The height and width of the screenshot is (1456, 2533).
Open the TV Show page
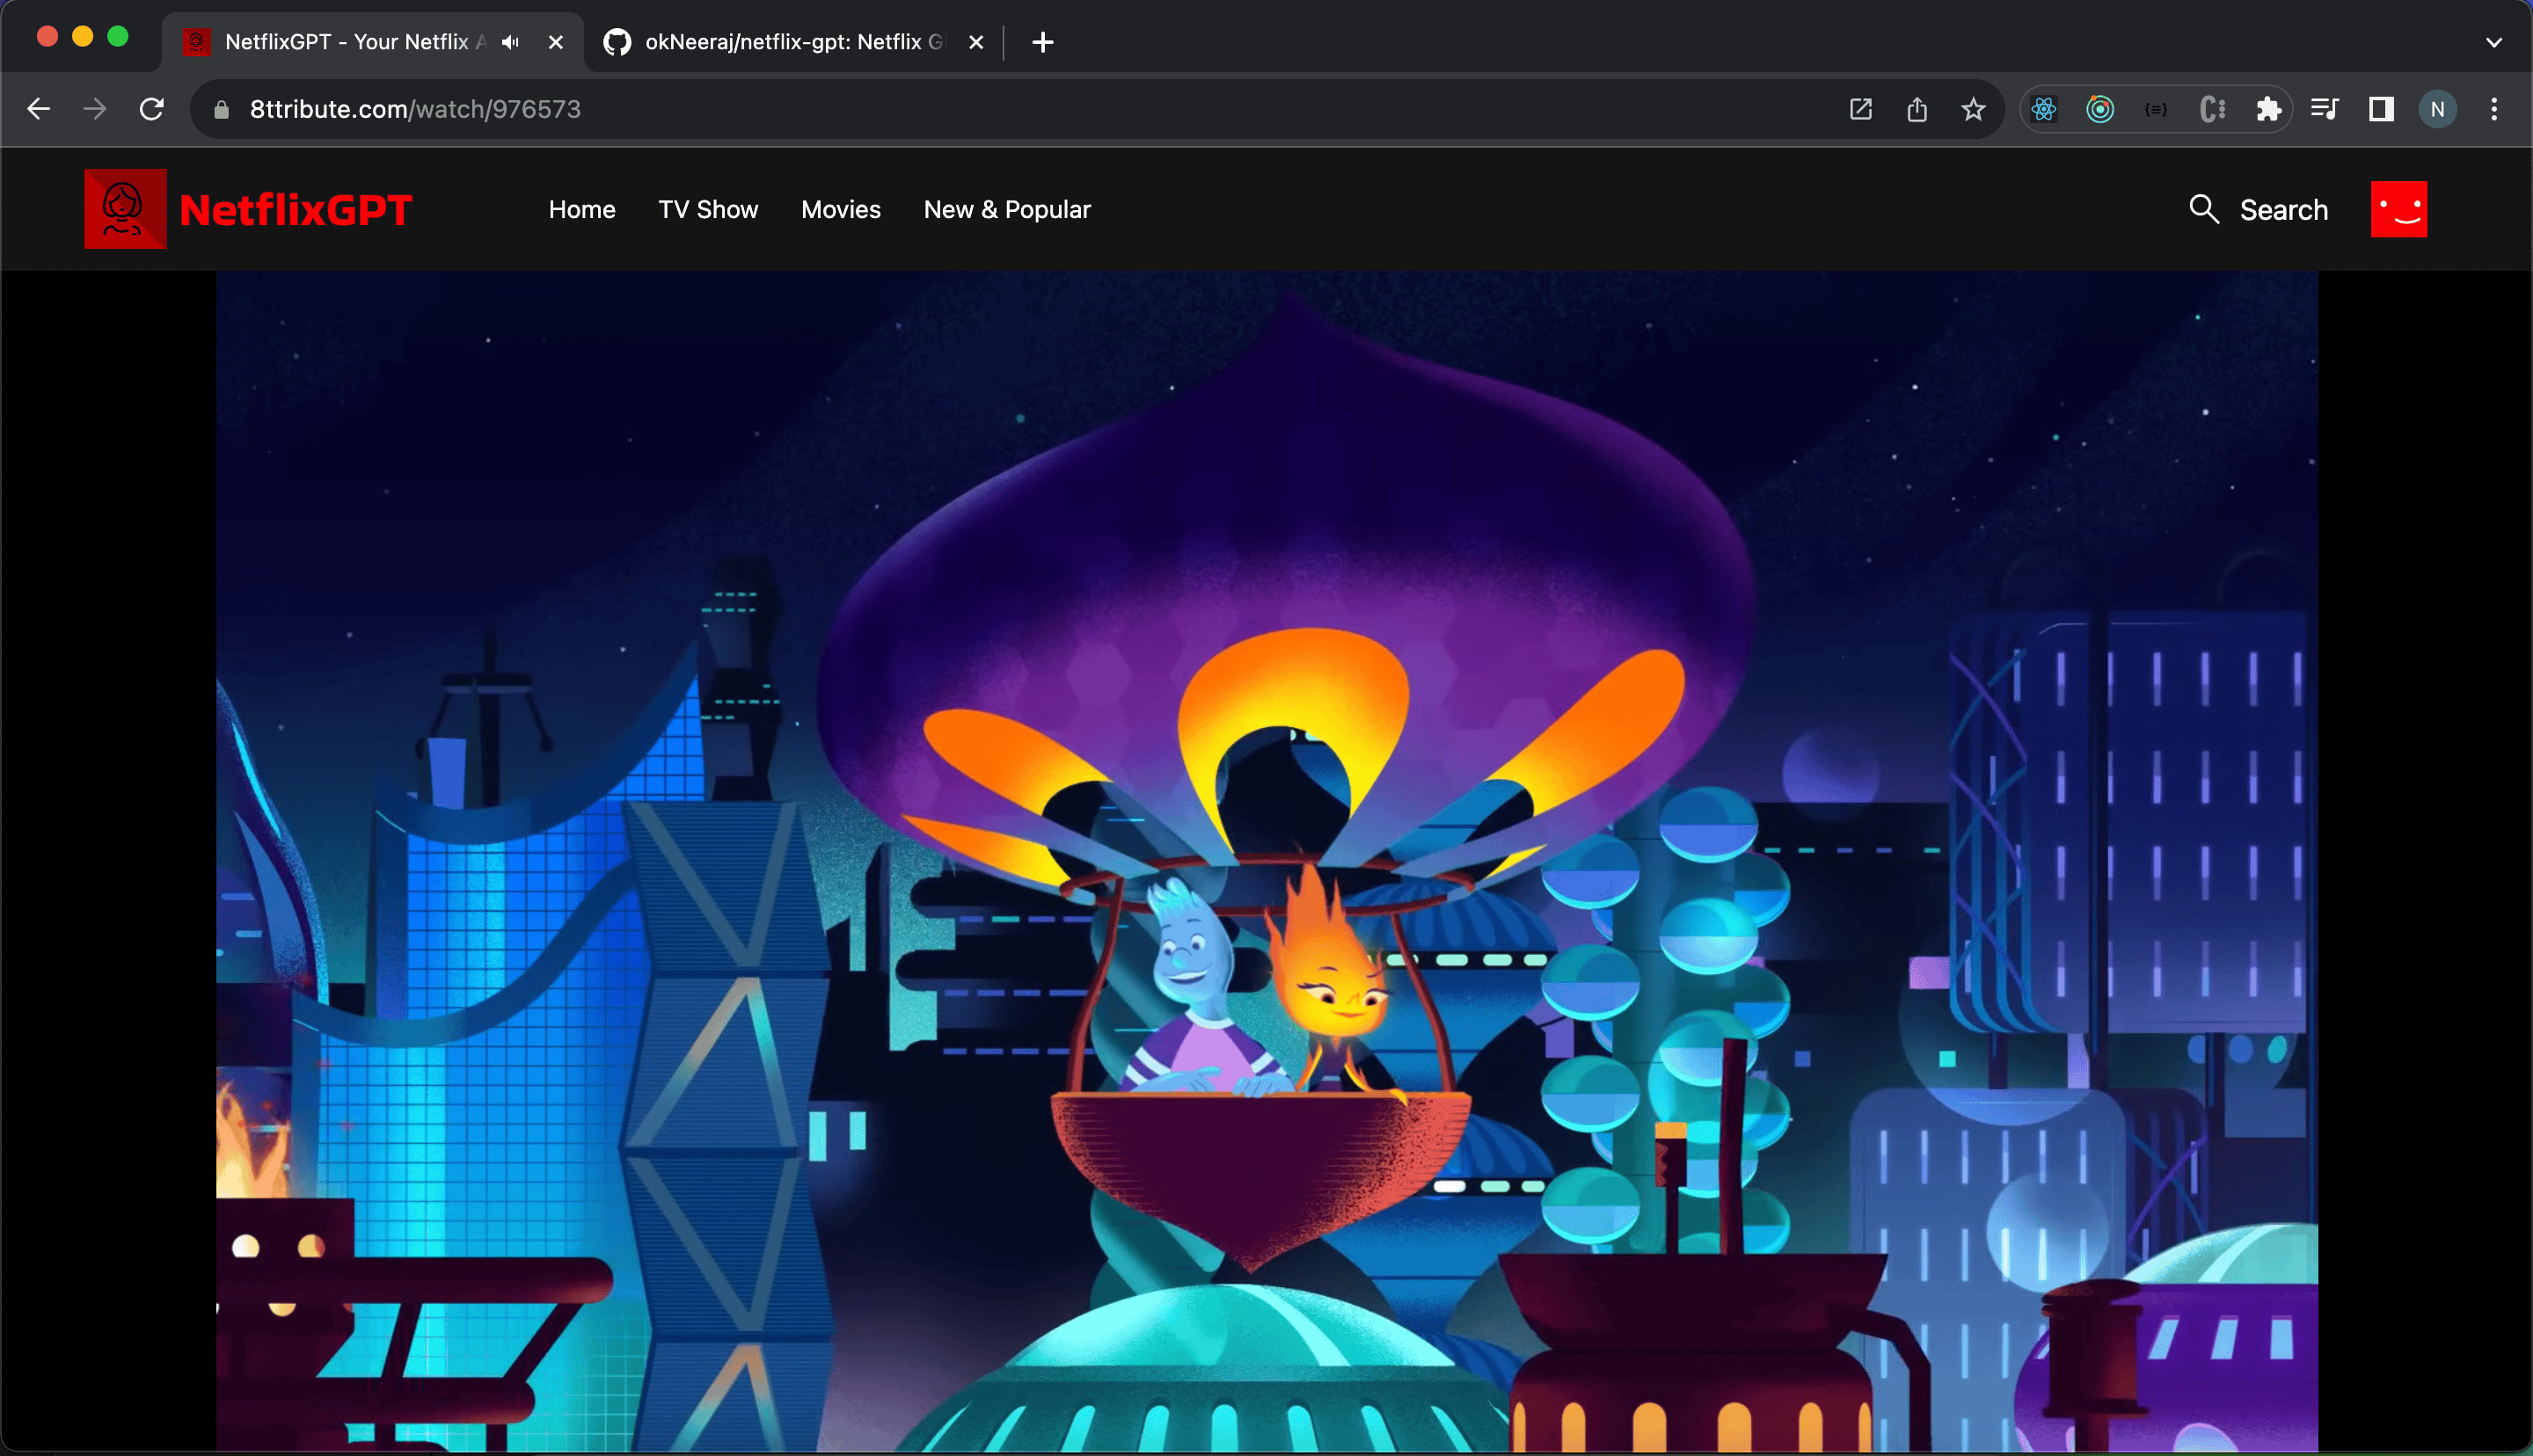click(x=707, y=209)
